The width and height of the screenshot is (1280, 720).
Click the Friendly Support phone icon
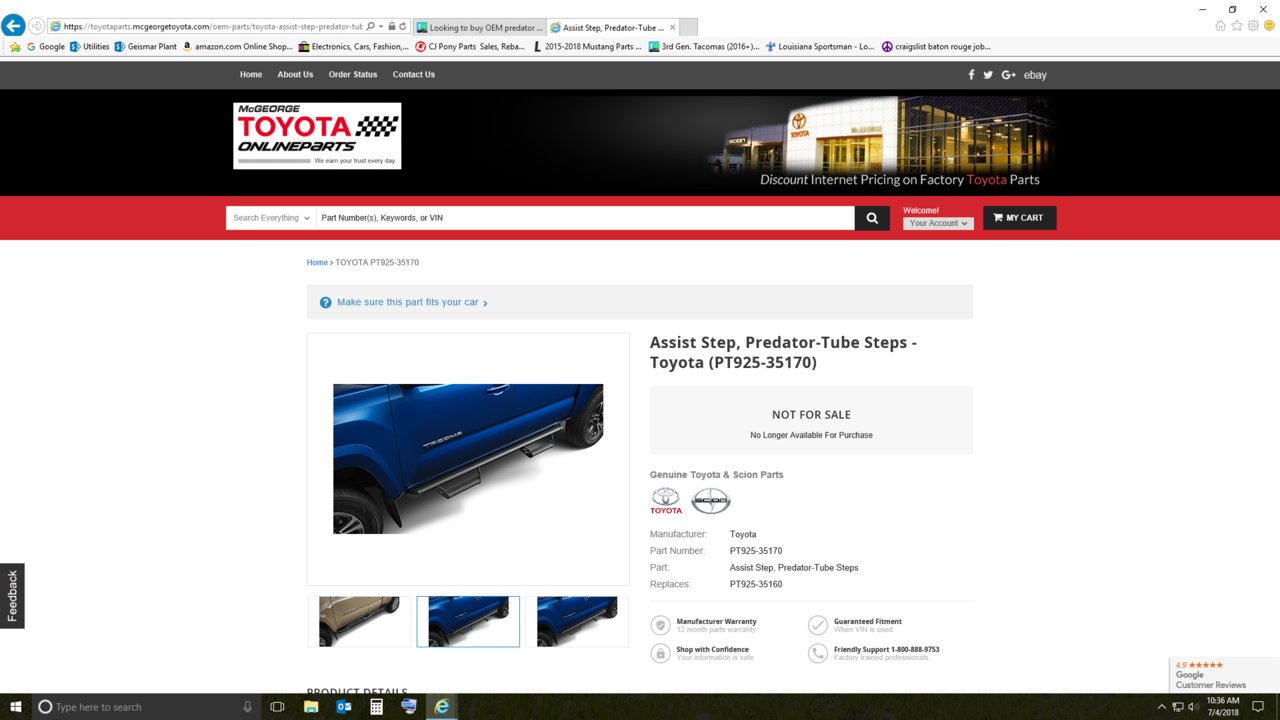pos(818,653)
